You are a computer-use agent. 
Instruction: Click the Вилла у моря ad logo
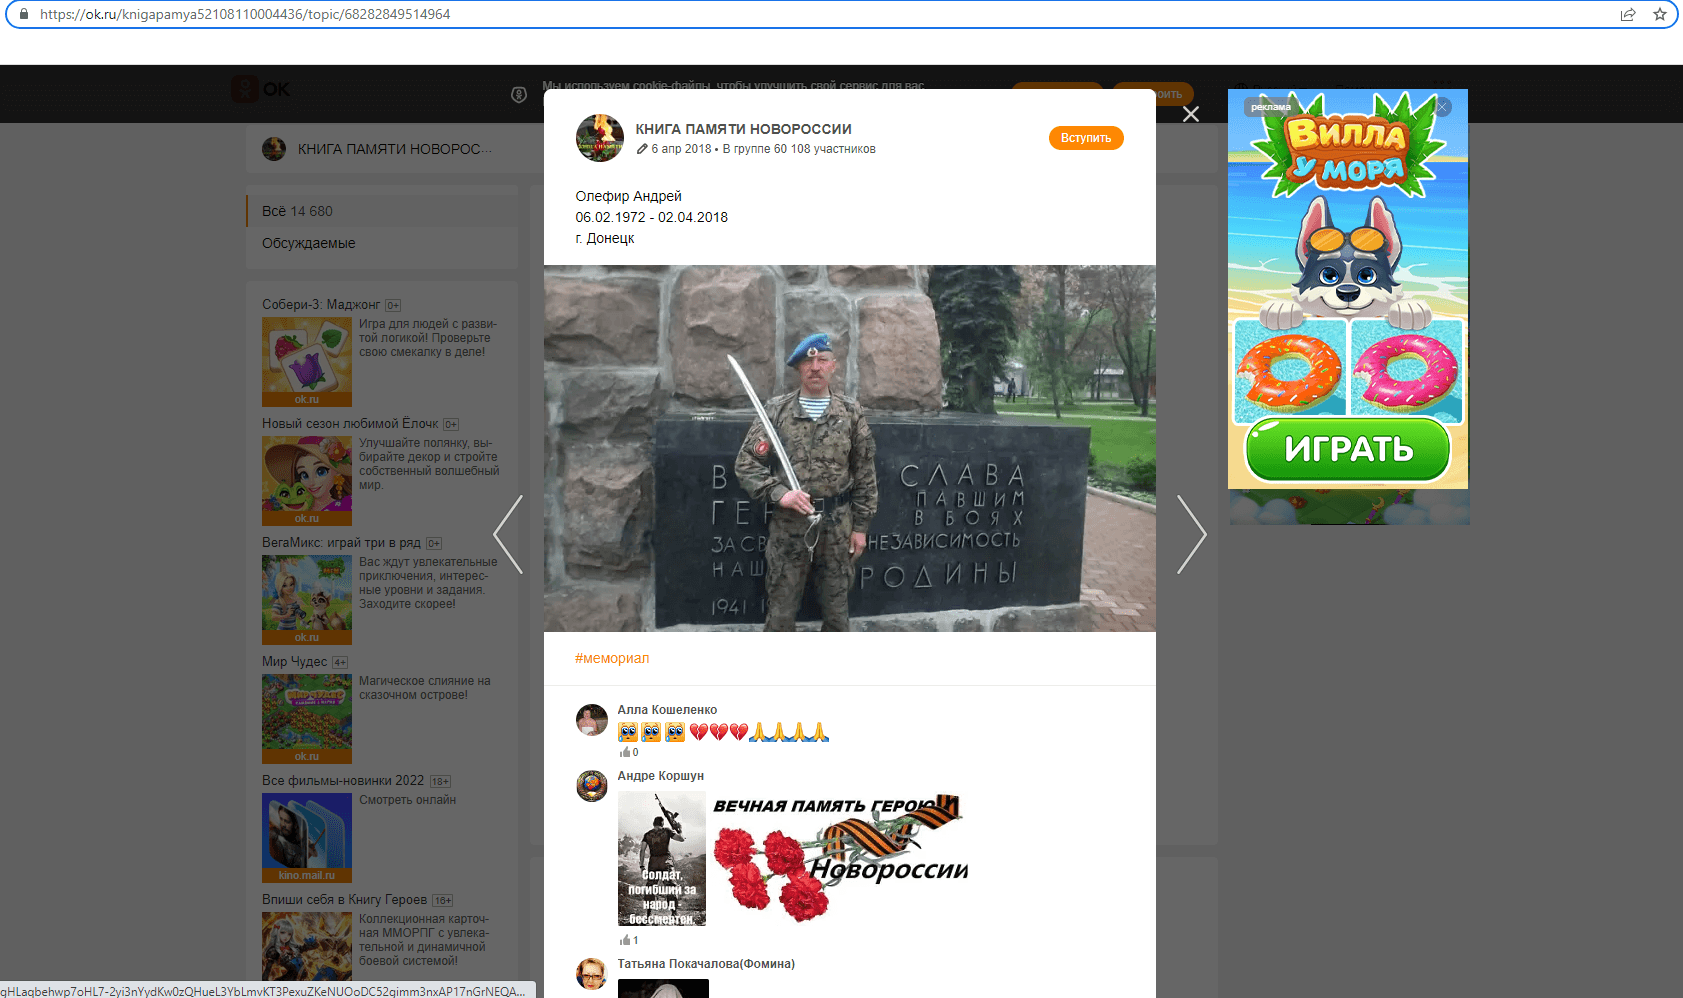(x=1346, y=147)
